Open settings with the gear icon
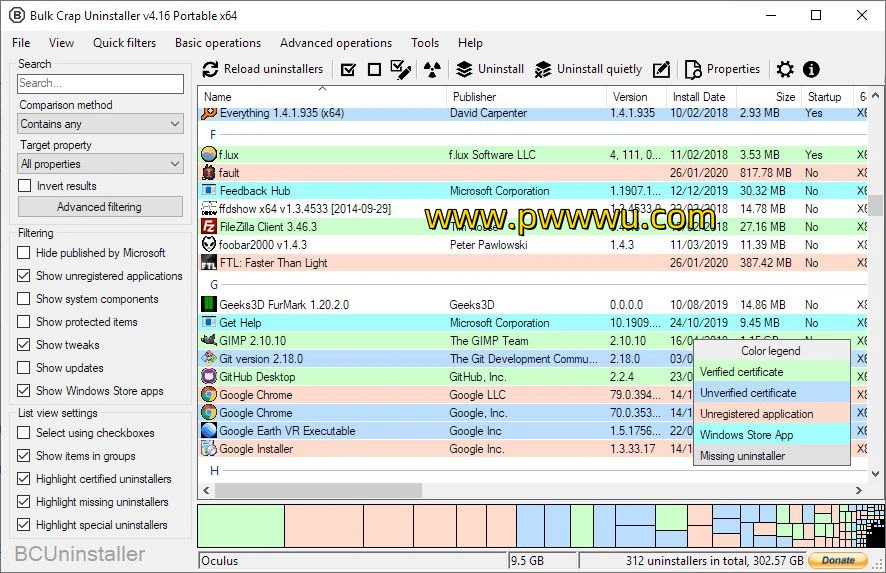 click(x=785, y=70)
